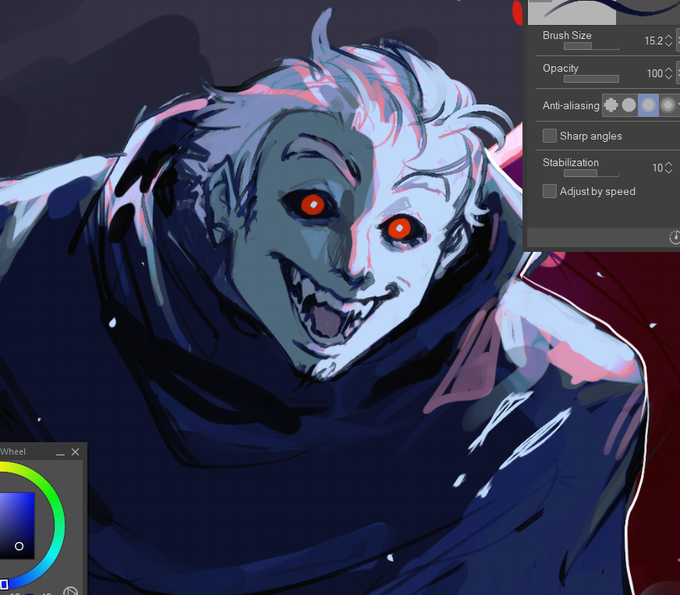Enable the Sharp angles checkbox

tap(549, 136)
